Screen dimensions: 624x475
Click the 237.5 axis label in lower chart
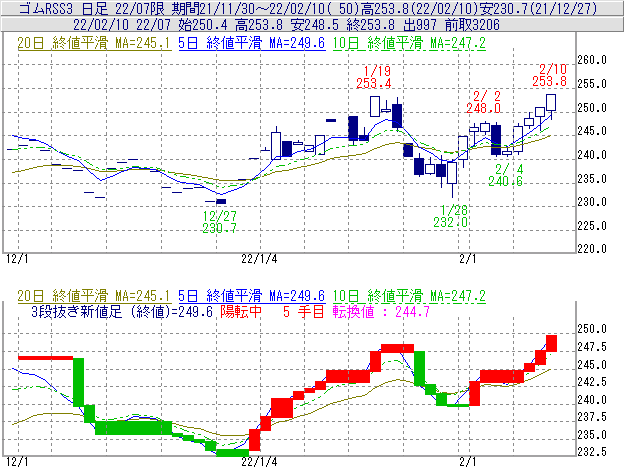tap(592, 417)
